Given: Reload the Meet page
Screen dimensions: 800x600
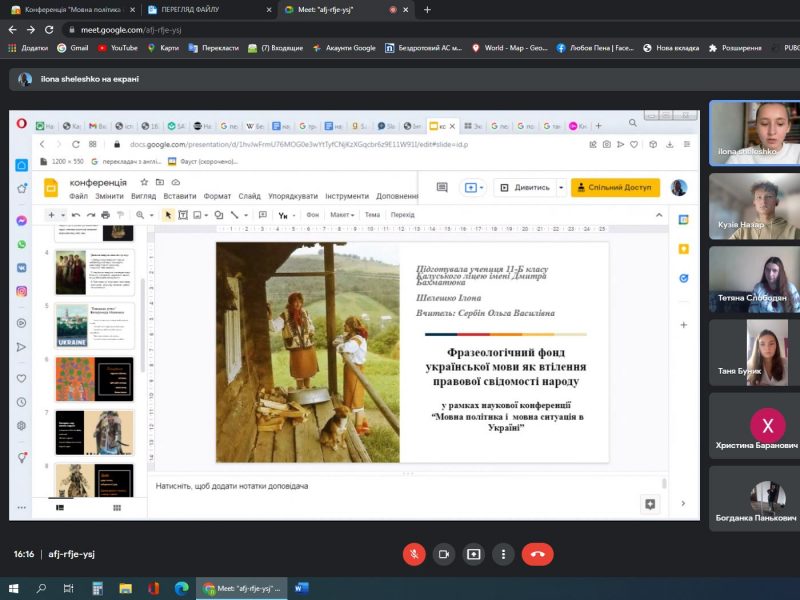Looking at the screenshot, I should click(48, 30).
